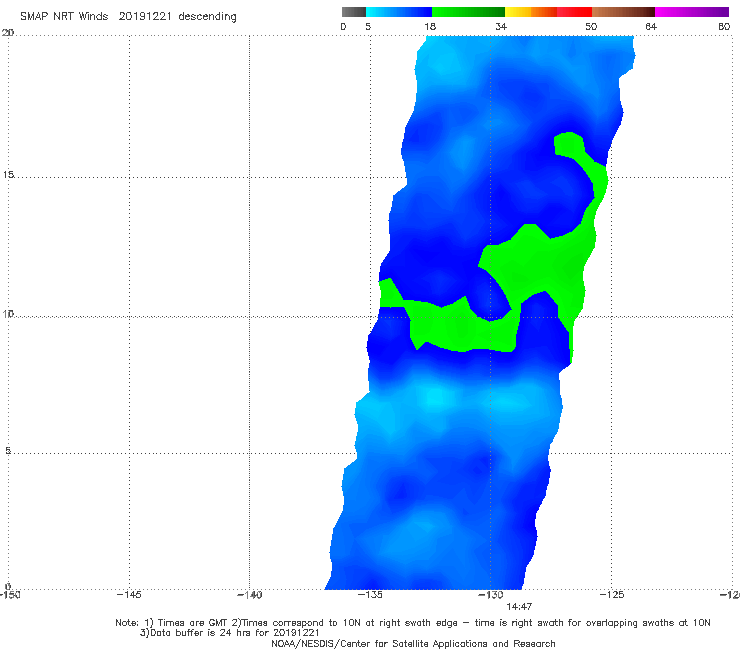Viewport: 740px width, 650px height.
Task: Click the longitude axis label "-125"
Action: click(612, 595)
